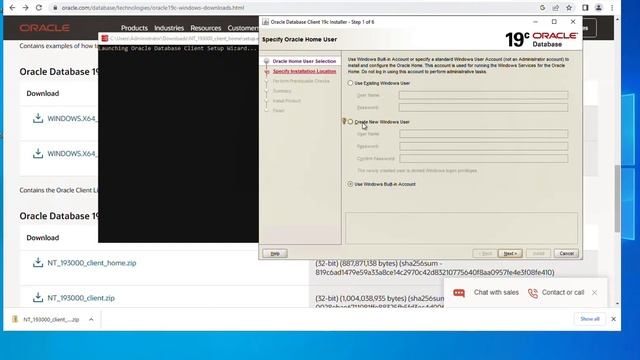
Task: Expand options arrow for downloaded zip
Action: click(91, 319)
